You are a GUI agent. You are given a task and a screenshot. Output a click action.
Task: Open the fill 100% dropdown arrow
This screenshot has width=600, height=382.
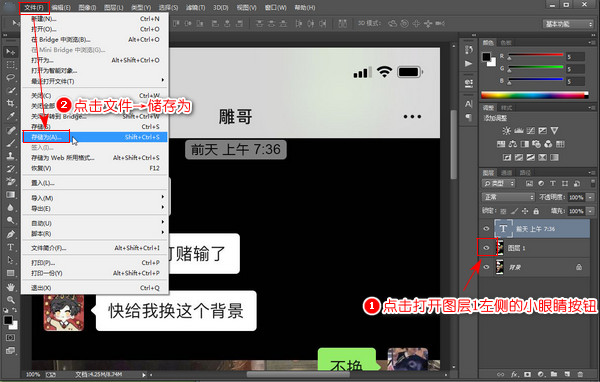coord(590,211)
